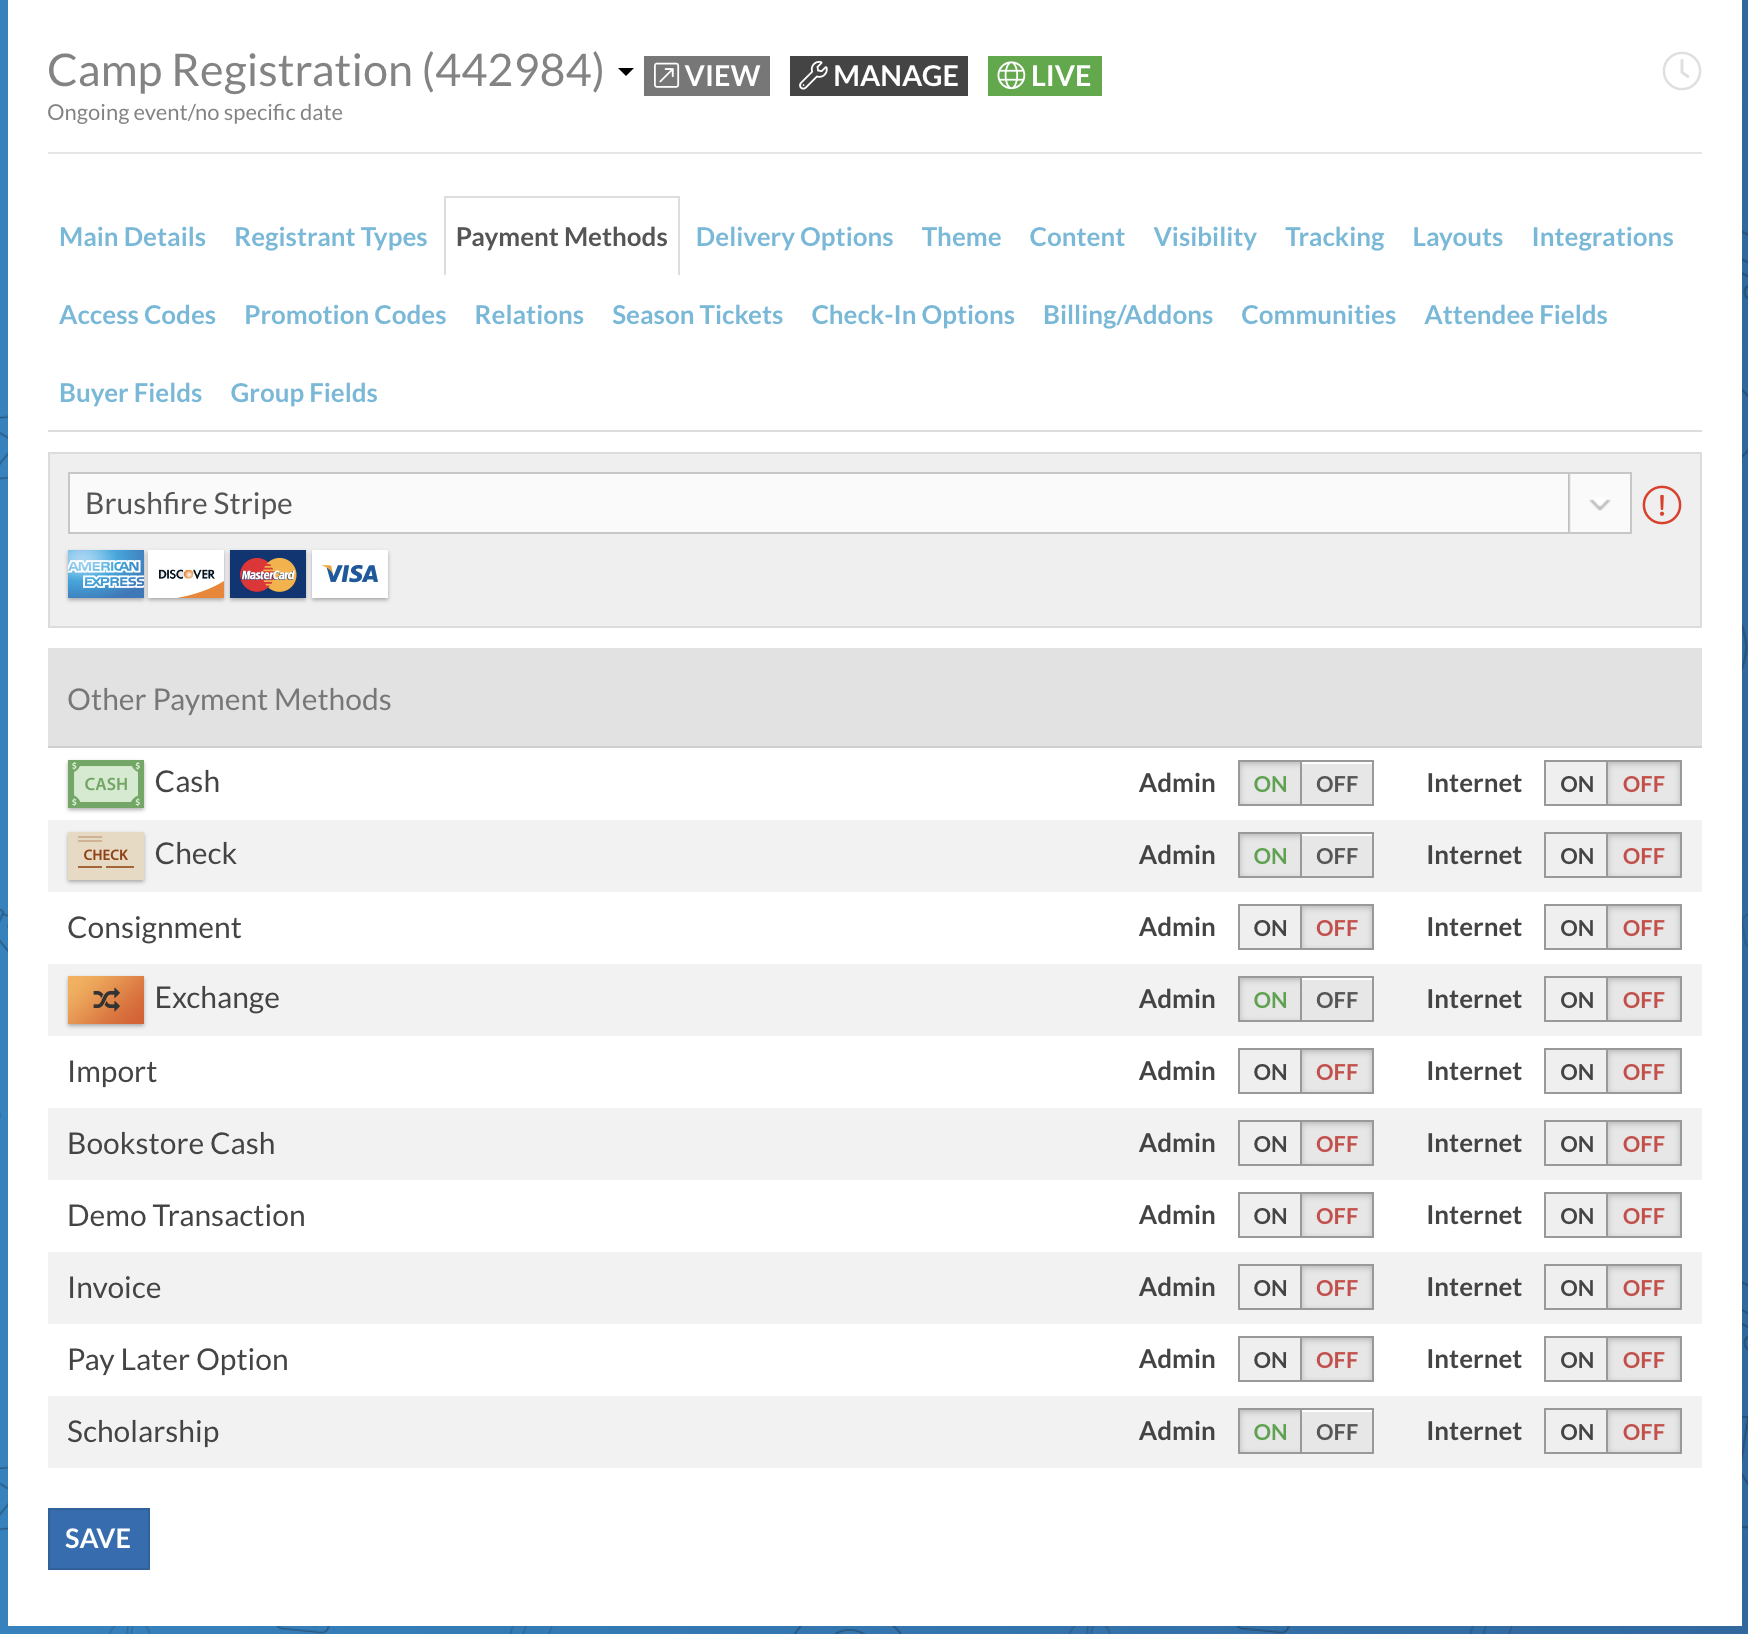Screen dimensions: 1748x1634
Task: Click the Visa card icon
Action: point(349,574)
